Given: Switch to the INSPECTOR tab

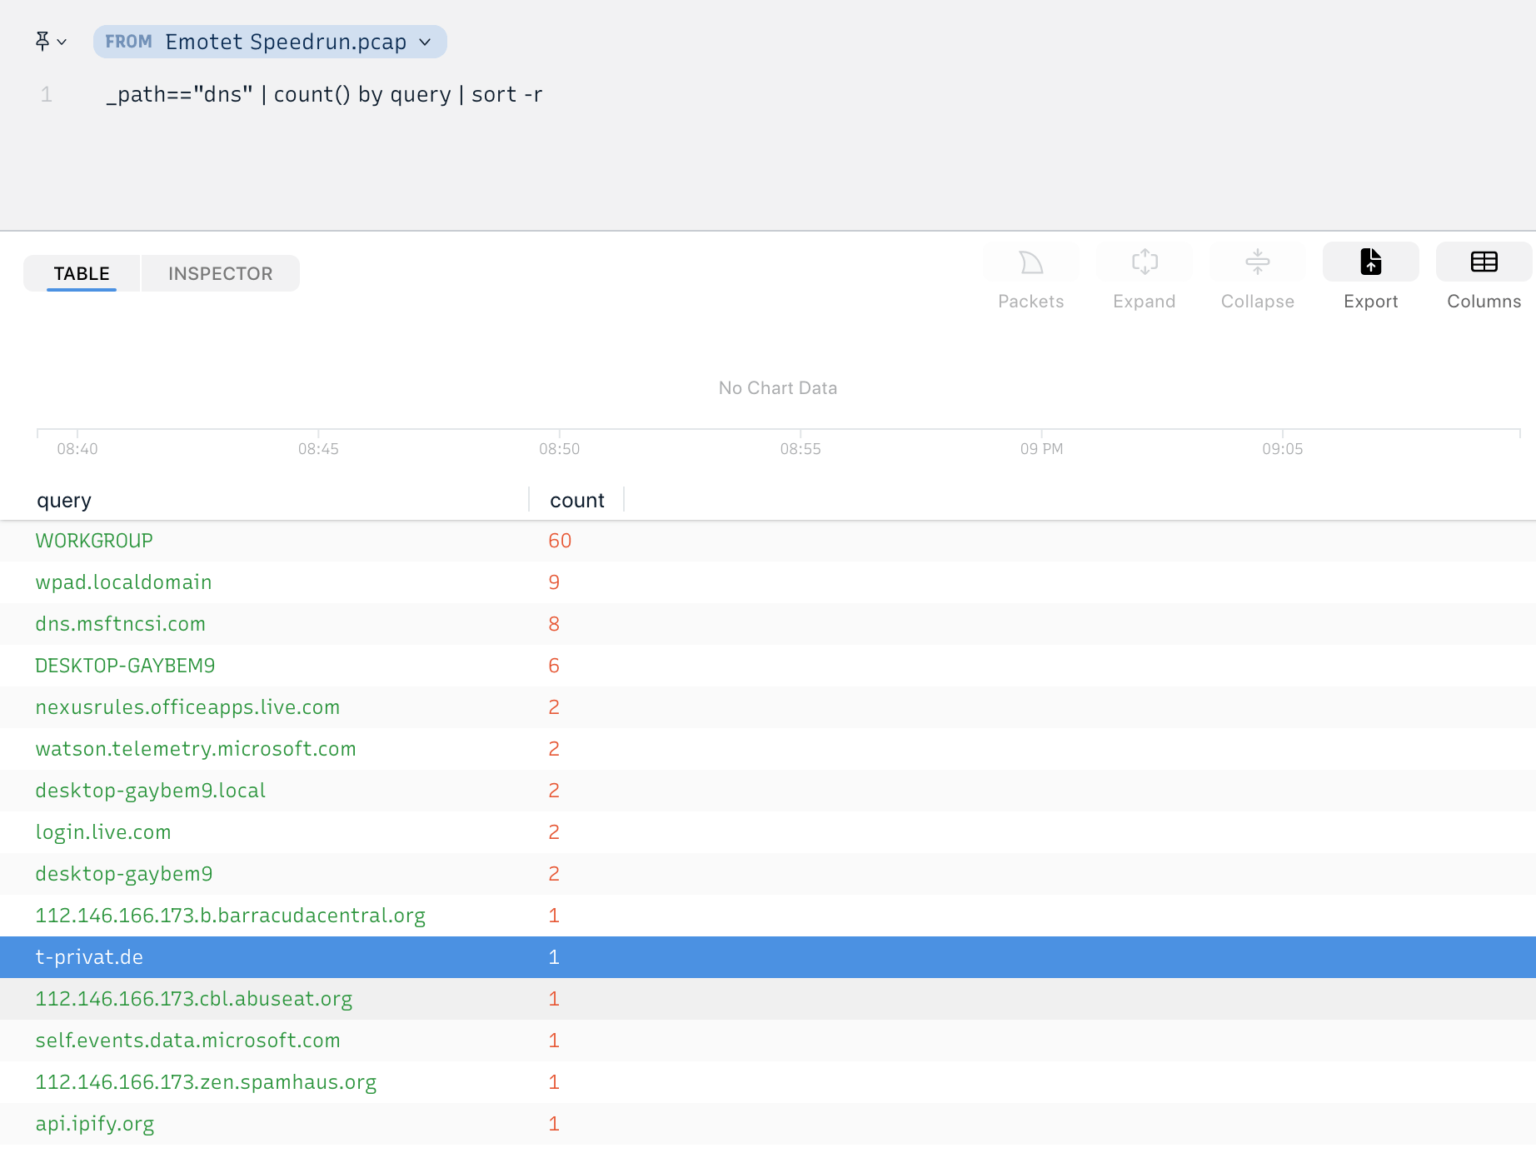Looking at the screenshot, I should click(220, 273).
